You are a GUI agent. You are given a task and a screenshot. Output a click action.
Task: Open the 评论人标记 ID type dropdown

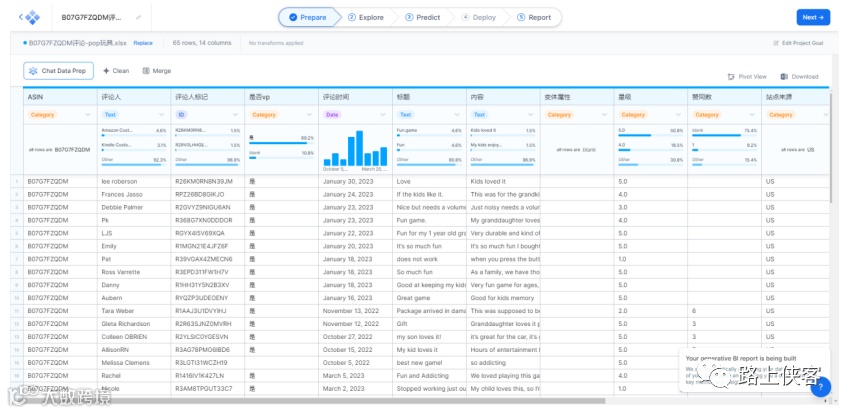coord(235,115)
